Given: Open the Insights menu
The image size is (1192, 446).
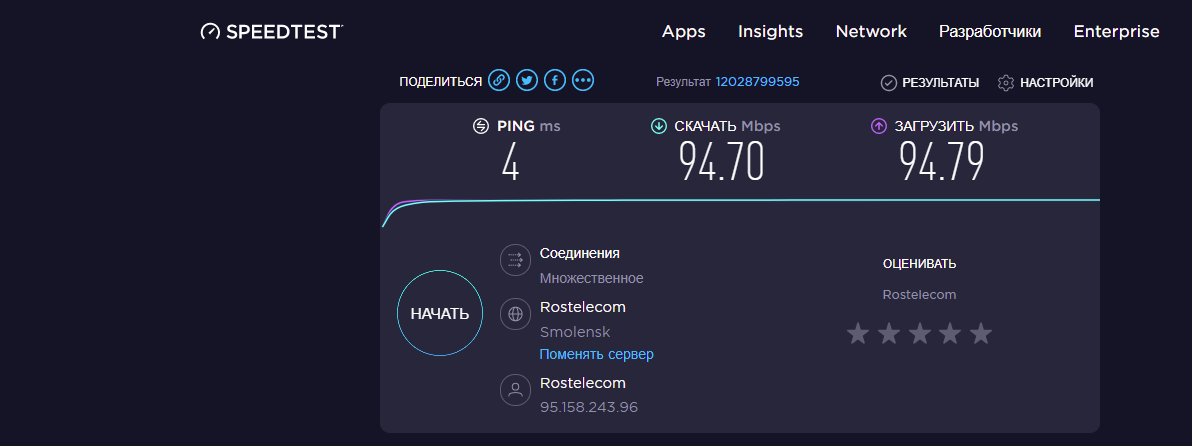Looking at the screenshot, I should point(770,31).
